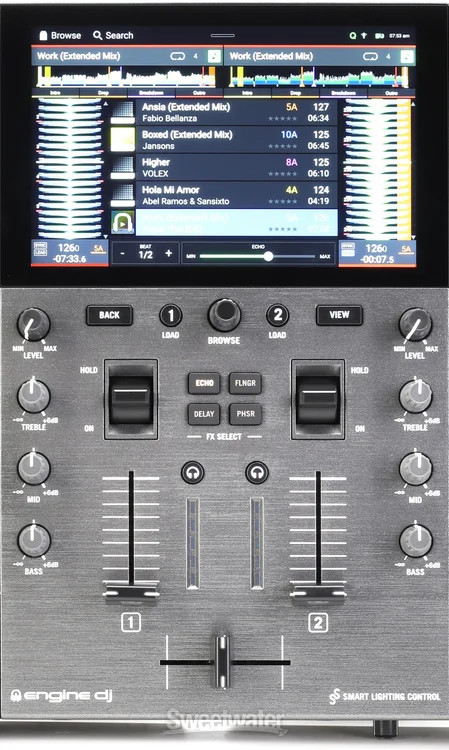The width and height of the screenshot is (449, 750).
Task: Tap the Smart Lighting Control logo
Action: [384, 696]
